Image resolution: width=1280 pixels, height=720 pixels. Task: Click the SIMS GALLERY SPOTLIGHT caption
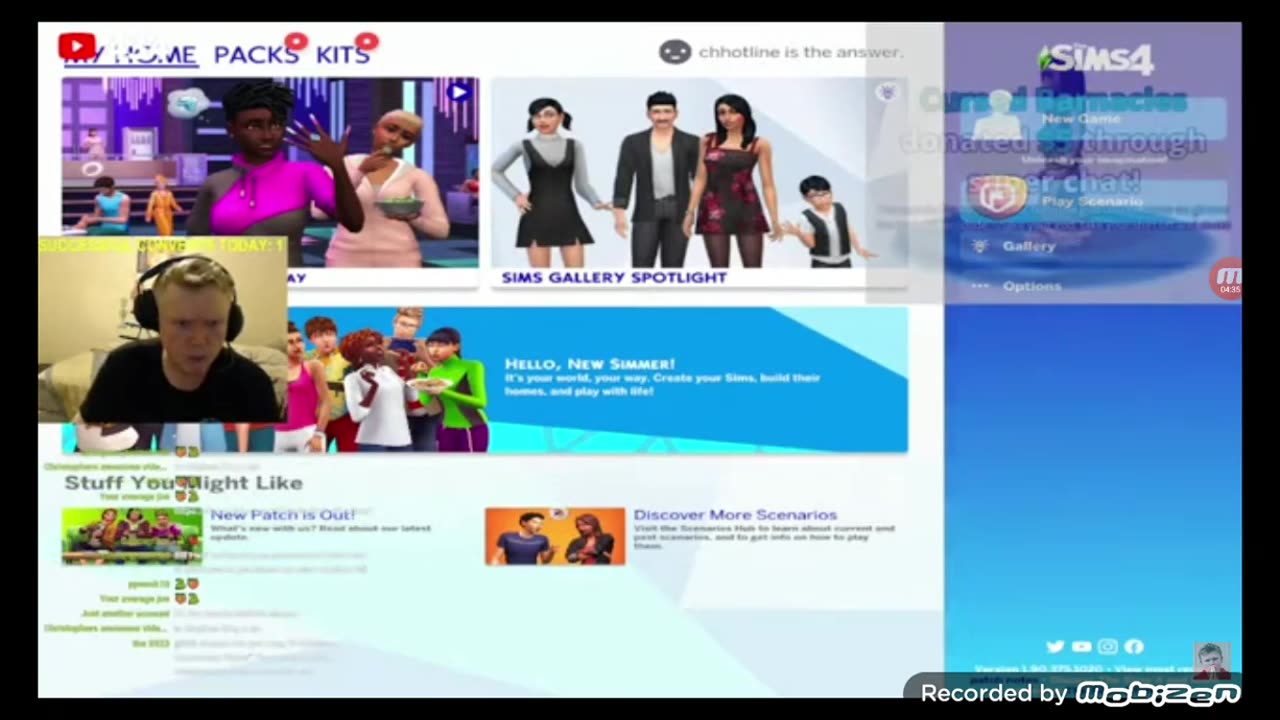614,278
